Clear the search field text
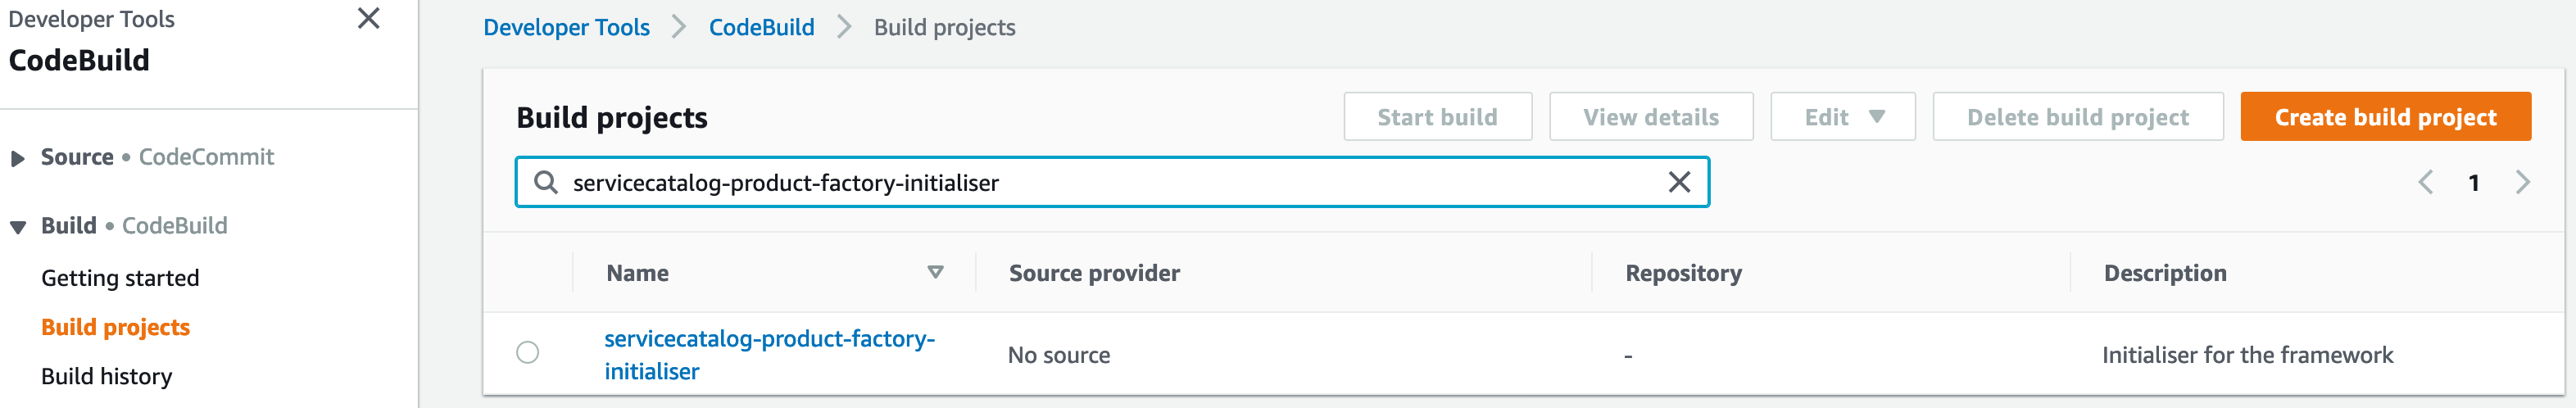 click(1679, 182)
